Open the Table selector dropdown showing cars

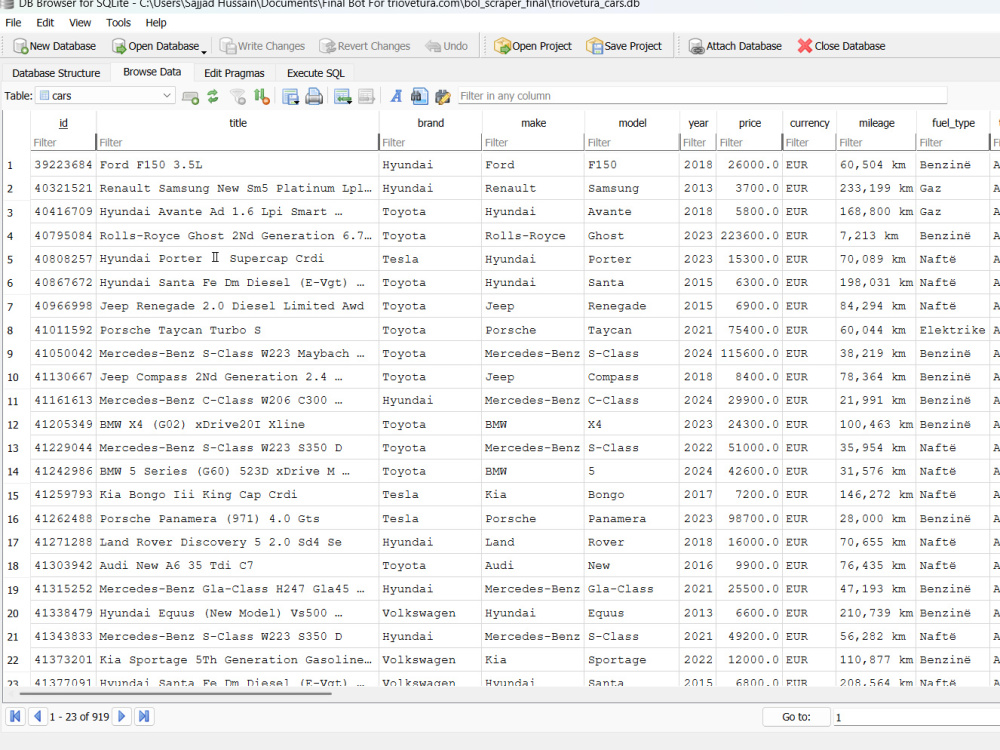coord(105,96)
